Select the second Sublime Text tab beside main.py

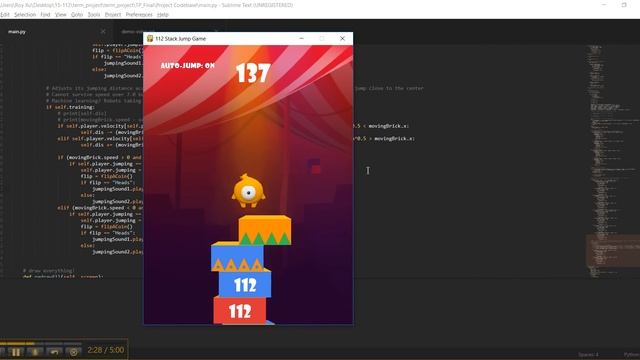point(131,31)
